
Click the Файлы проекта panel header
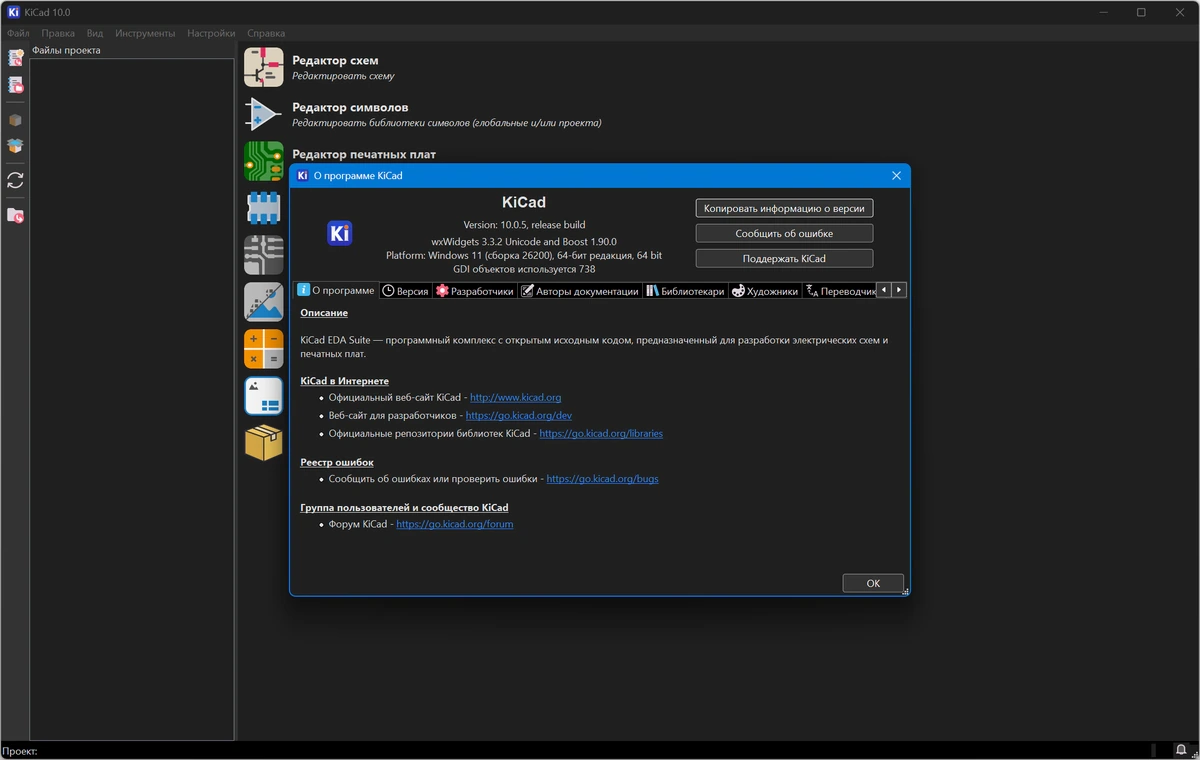pyautogui.click(x=66, y=50)
